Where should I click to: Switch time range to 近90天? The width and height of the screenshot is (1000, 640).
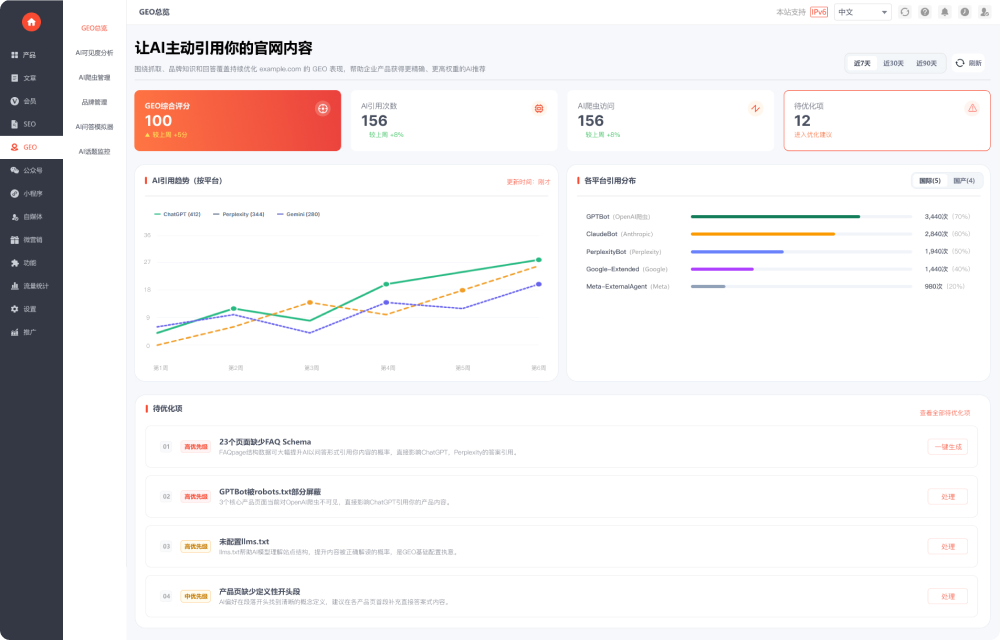927,63
